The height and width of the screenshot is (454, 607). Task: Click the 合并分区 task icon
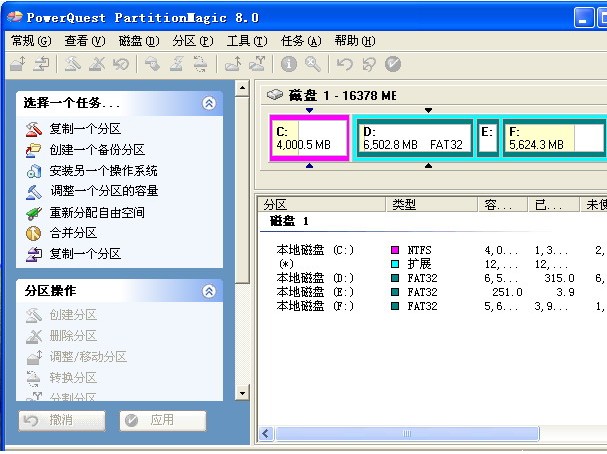pos(34,233)
